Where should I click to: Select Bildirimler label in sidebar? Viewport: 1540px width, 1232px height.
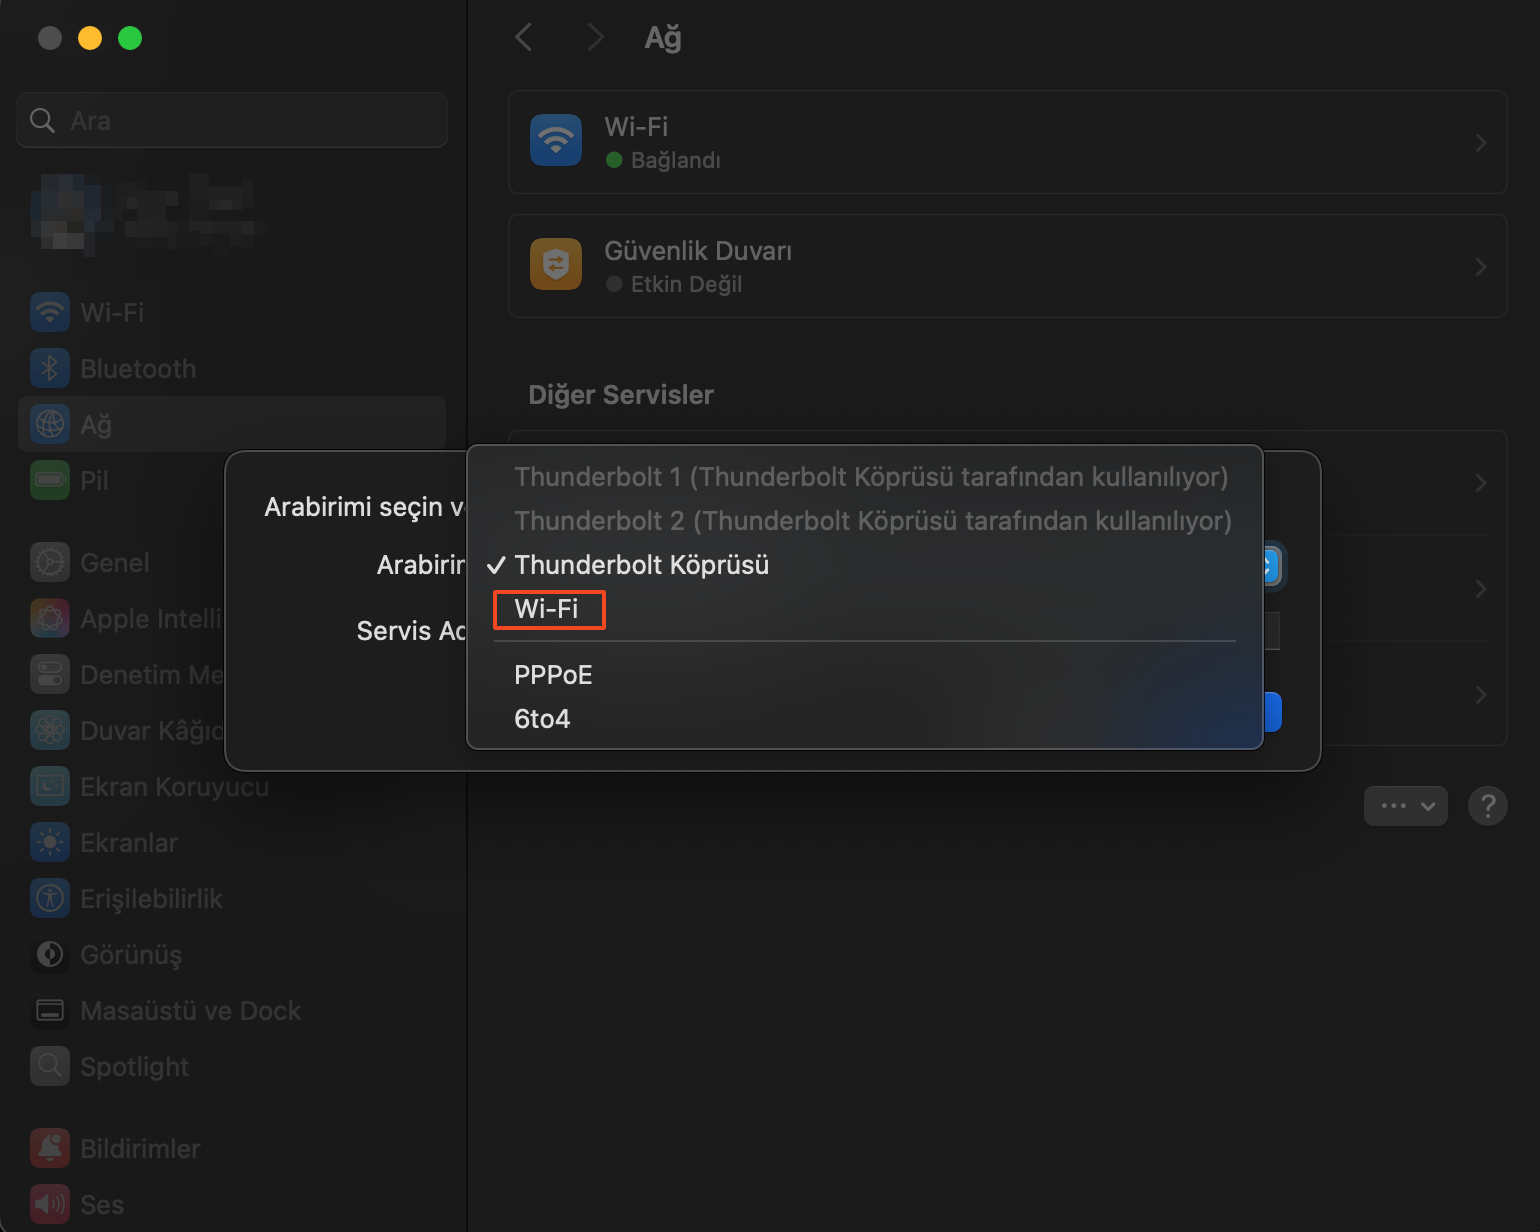pos(140,1149)
